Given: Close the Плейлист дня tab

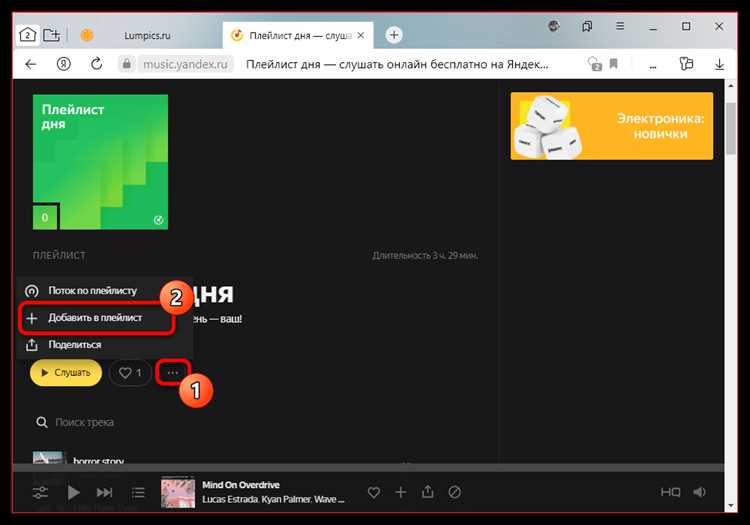Looking at the screenshot, I should click(x=361, y=35).
